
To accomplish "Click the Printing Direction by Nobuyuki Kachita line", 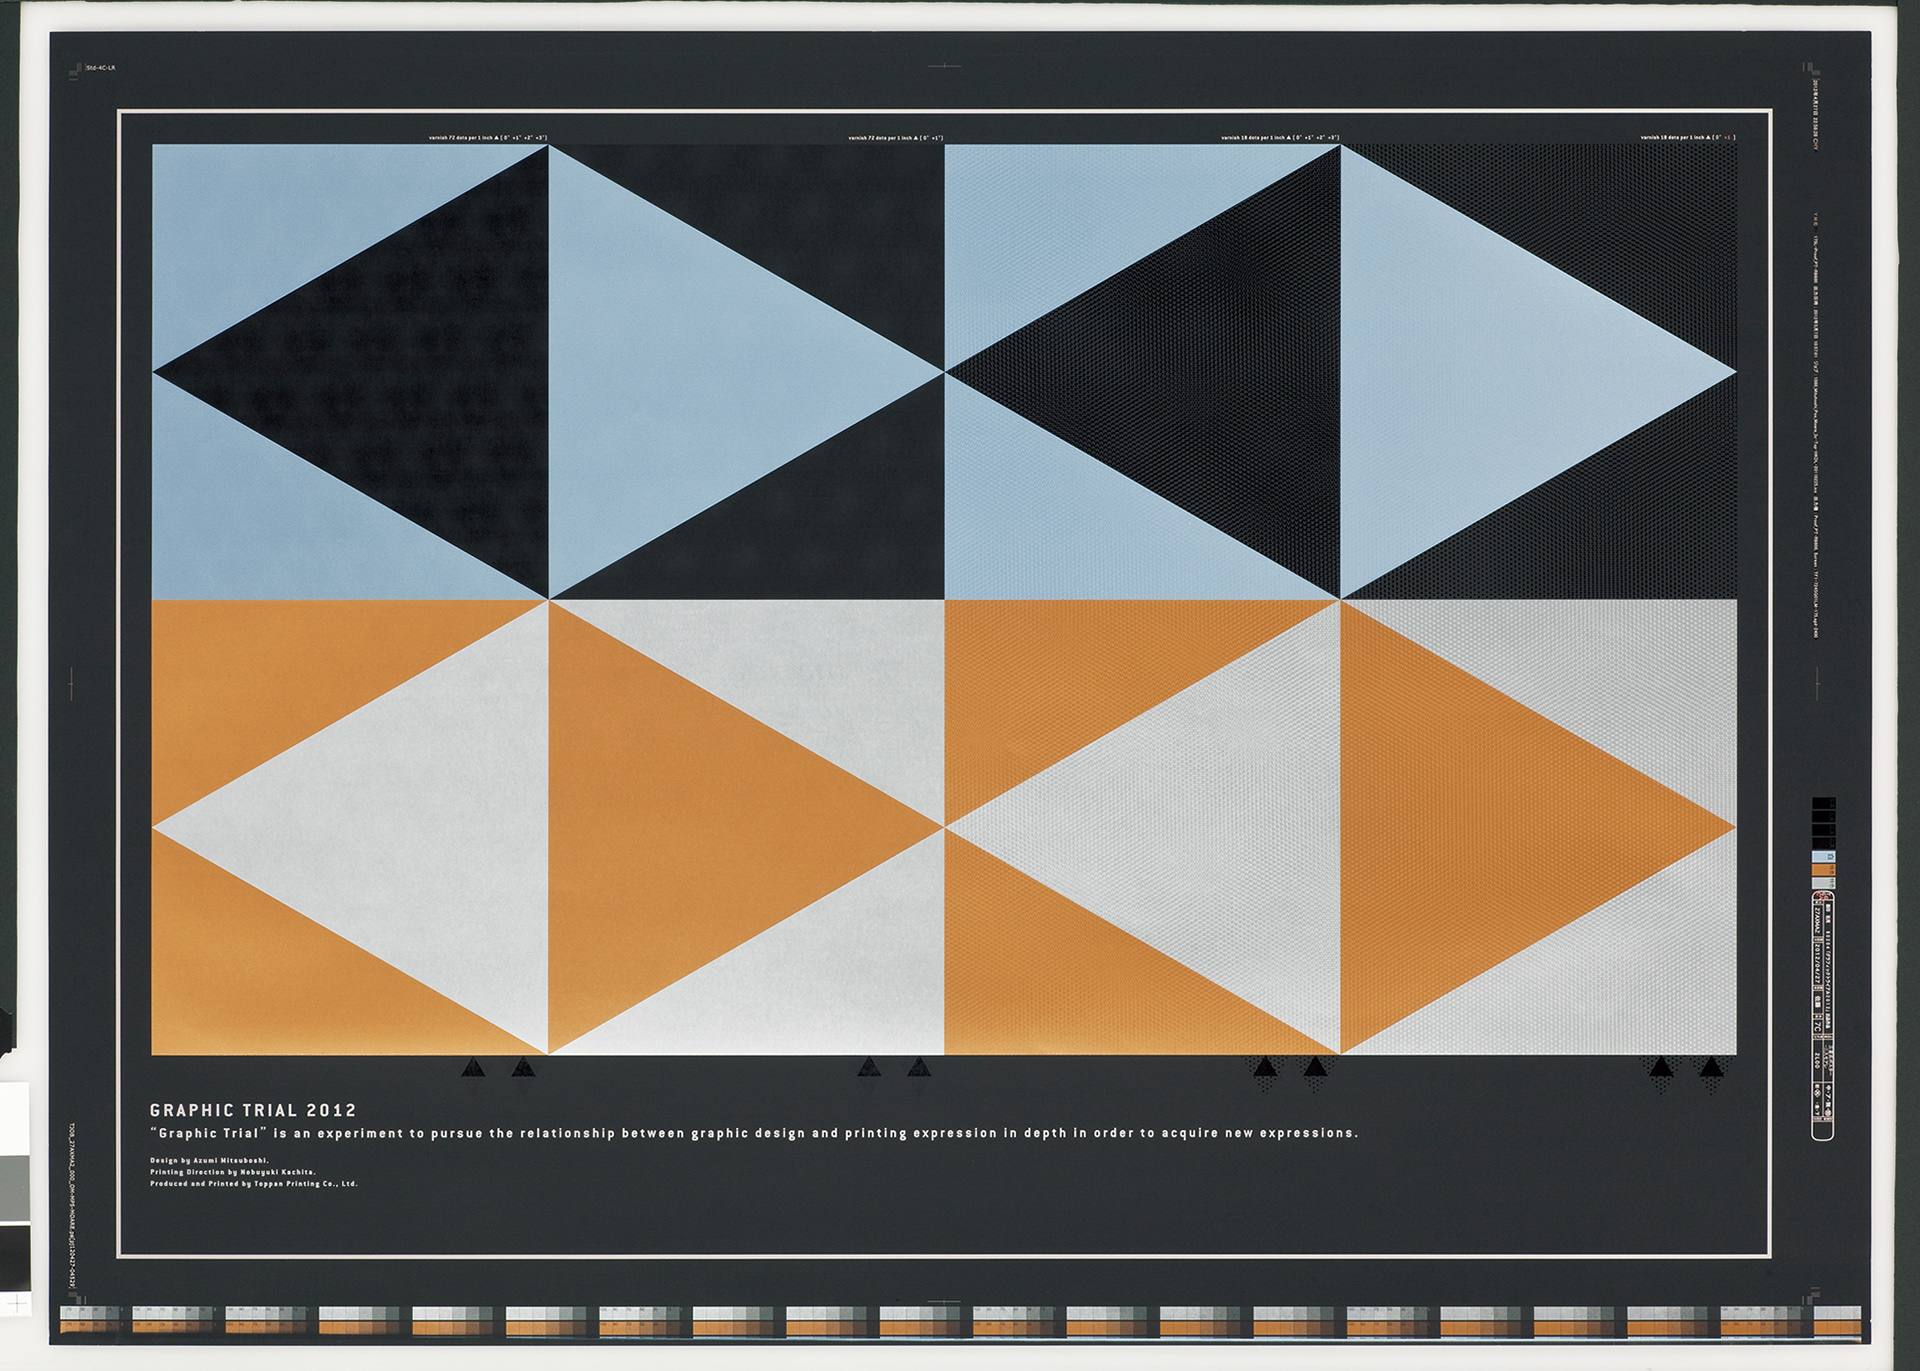I will pyautogui.click(x=232, y=1172).
